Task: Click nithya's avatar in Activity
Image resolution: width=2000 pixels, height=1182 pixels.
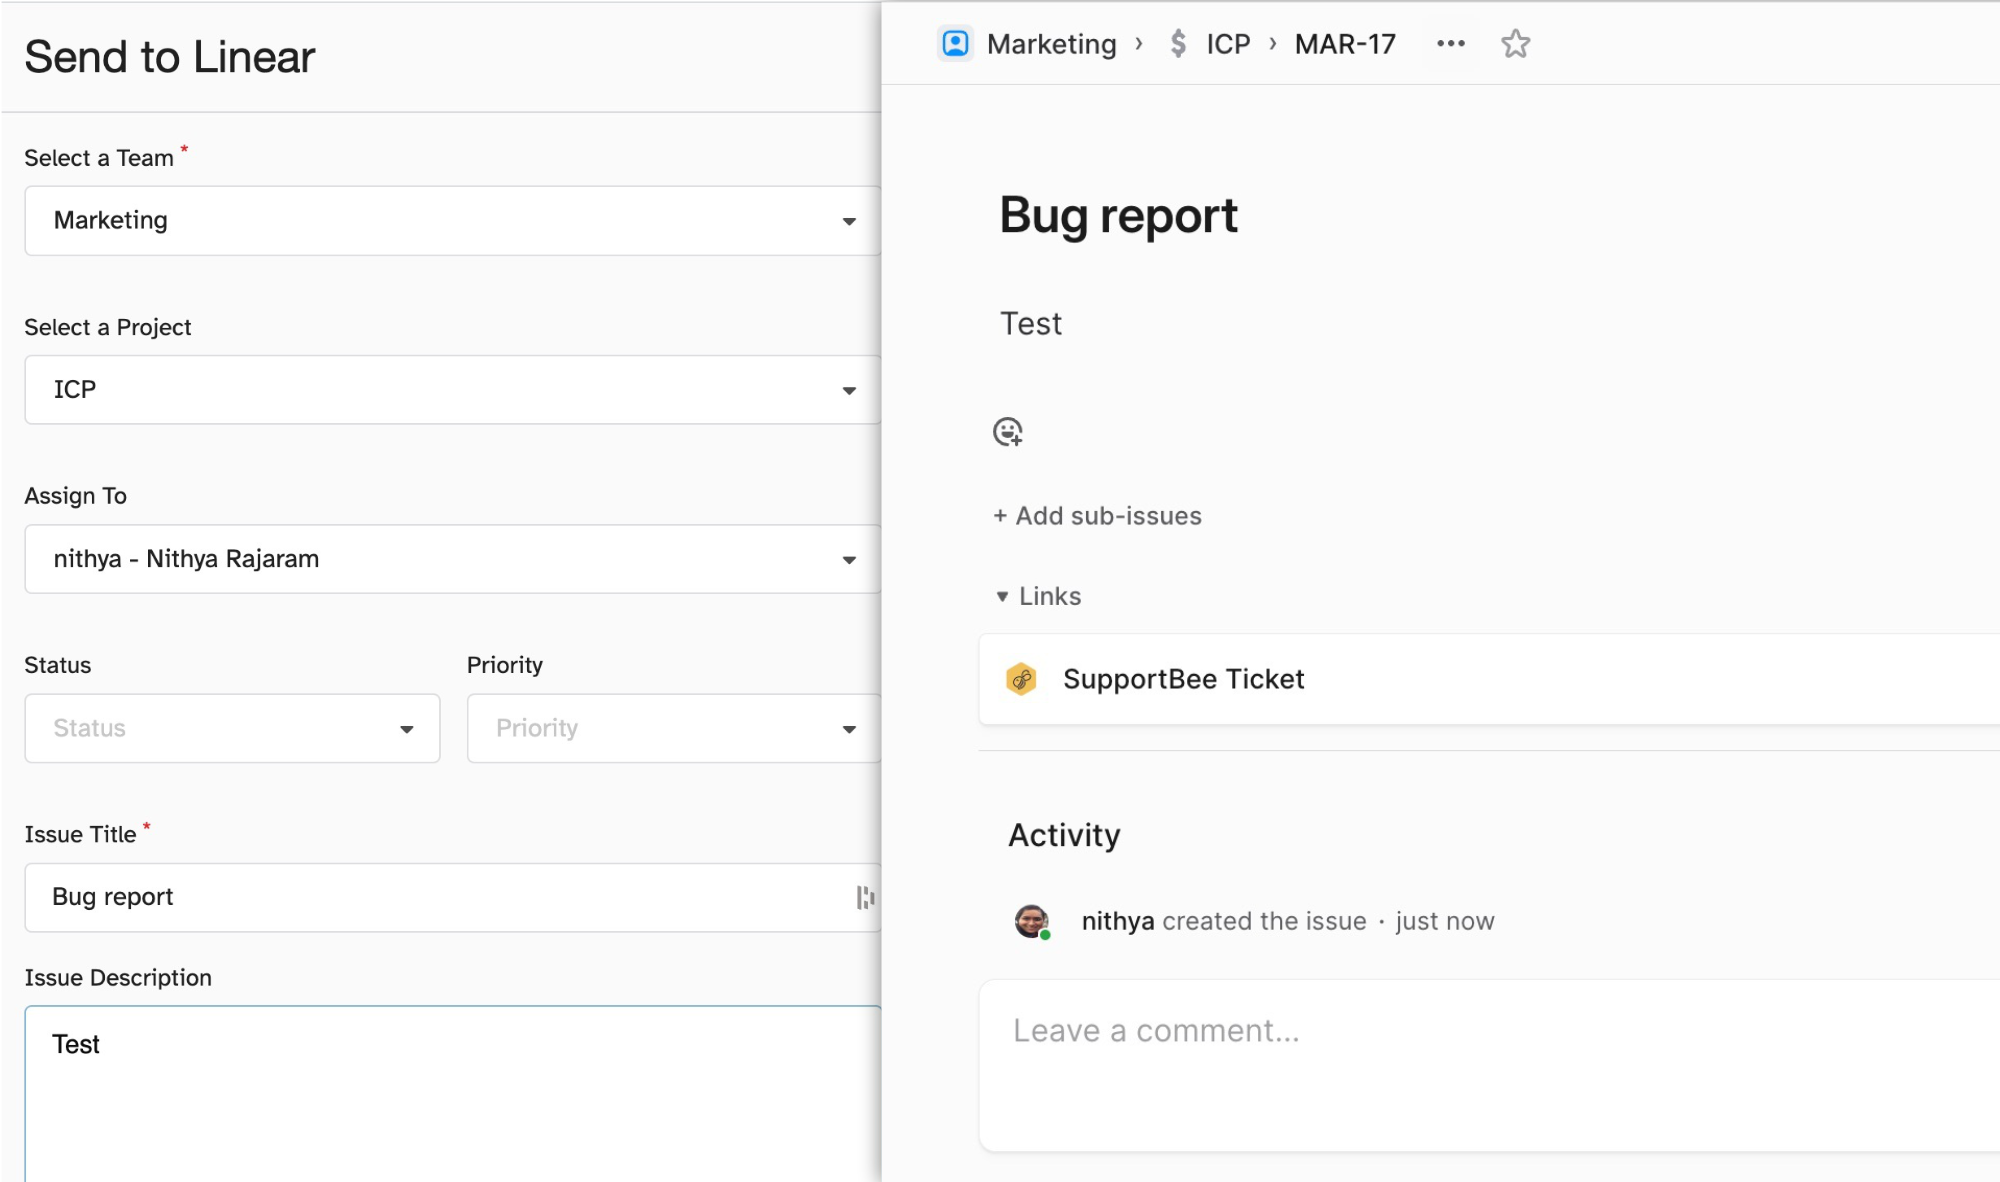Action: pos(1031,920)
